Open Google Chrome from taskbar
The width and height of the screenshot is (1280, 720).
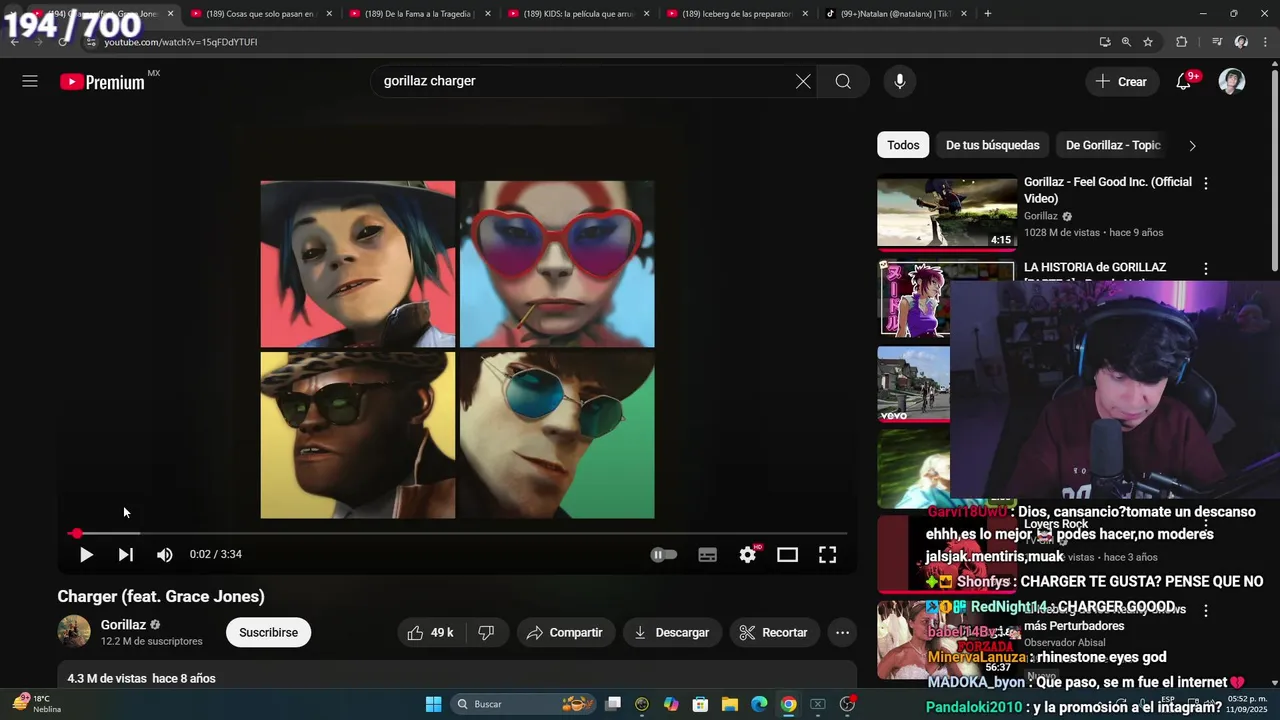788,704
